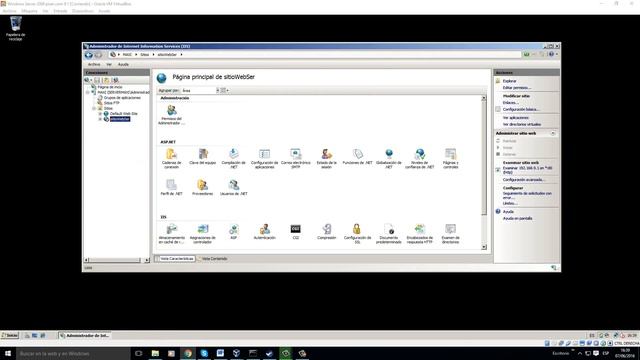Click Editar permisos link
Viewport: 640px width, 360px height.
(517, 88)
